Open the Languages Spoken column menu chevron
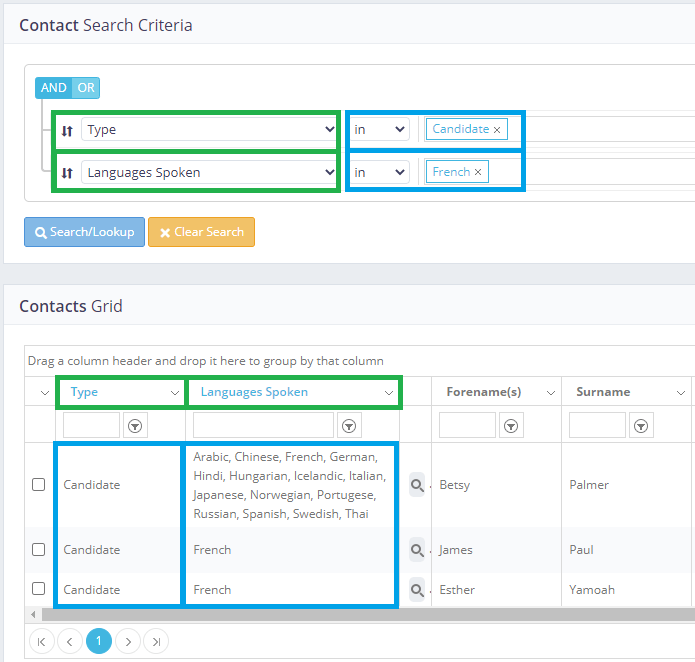This screenshot has height=662, width=695. (389, 393)
